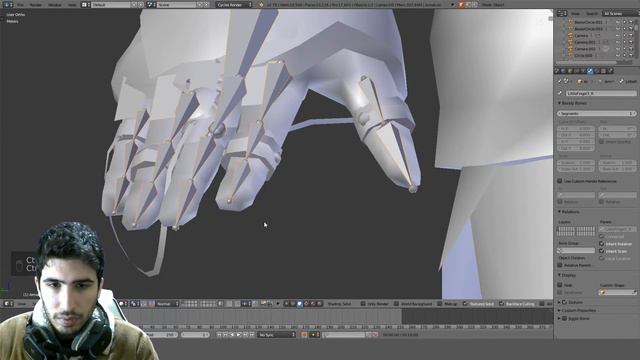Collapse the Relations panel
640x360 pixels.
pyautogui.click(x=569, y=212)
